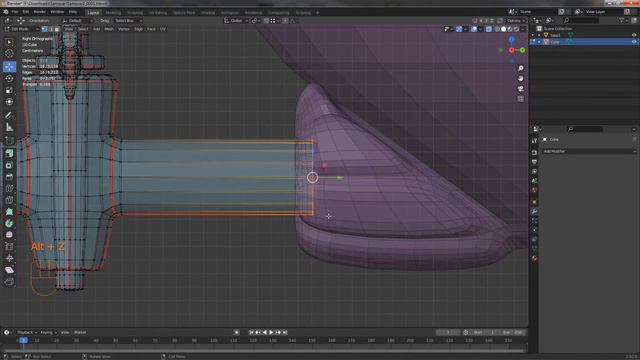Viewport: 640px width, 360px height.
Task: Open the Vertex menu in viewport header
Action: [x=124, y=29]
